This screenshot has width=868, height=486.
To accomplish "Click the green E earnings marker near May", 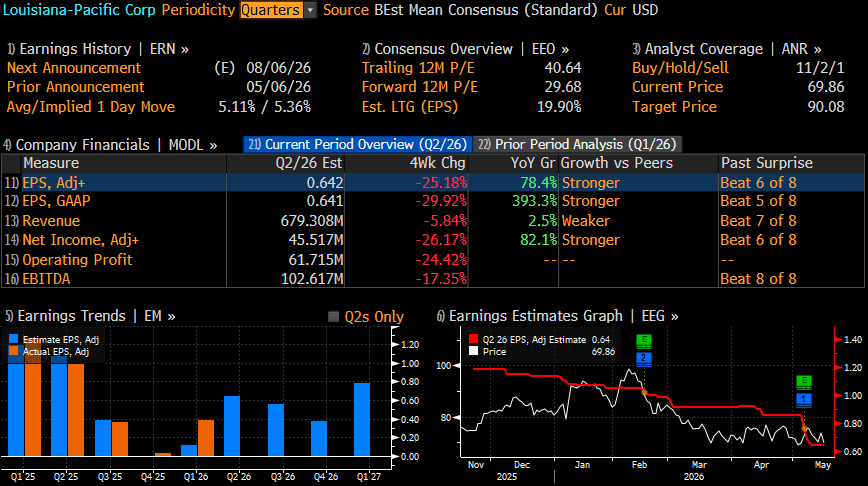I will (x=804, y=382).
